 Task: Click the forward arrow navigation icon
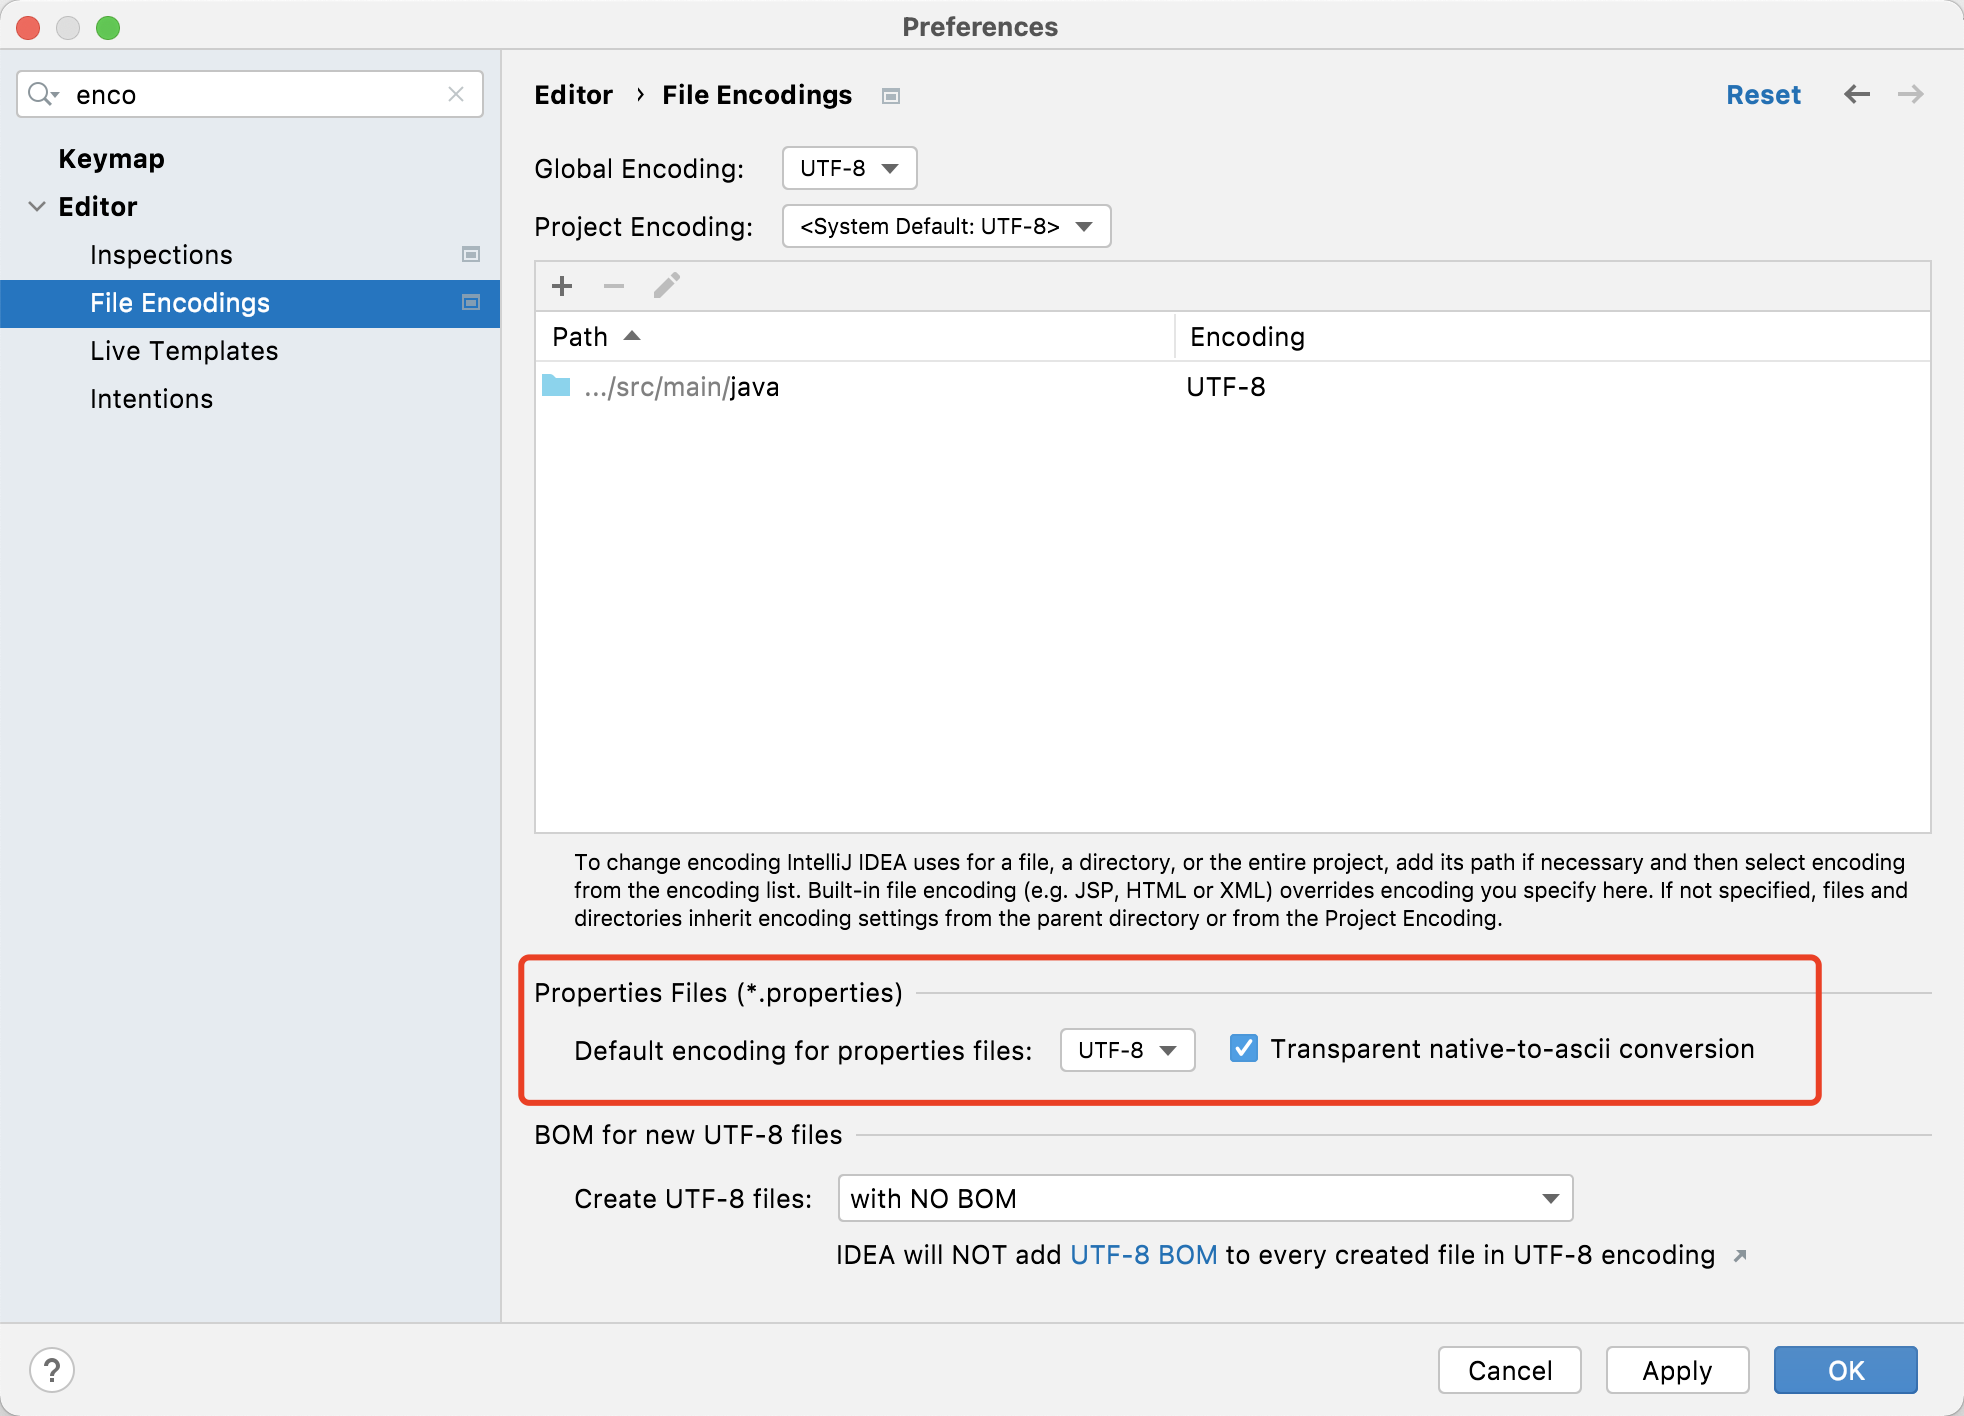tap(1910, 94)
